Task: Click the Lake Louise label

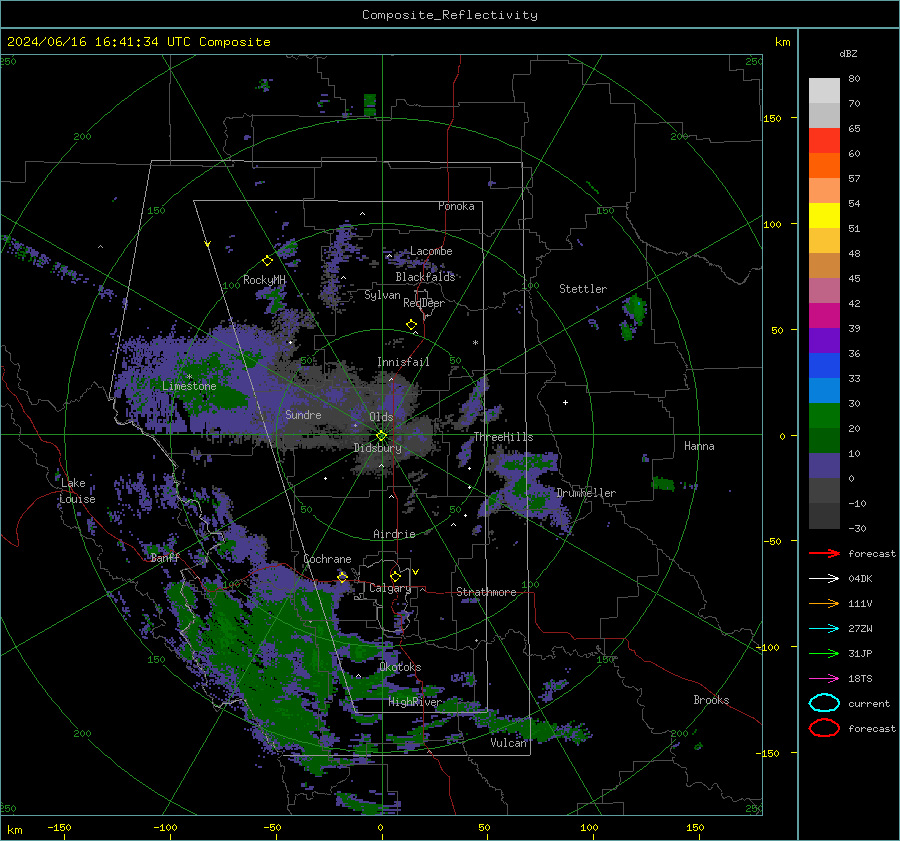Action: [77, 491]
